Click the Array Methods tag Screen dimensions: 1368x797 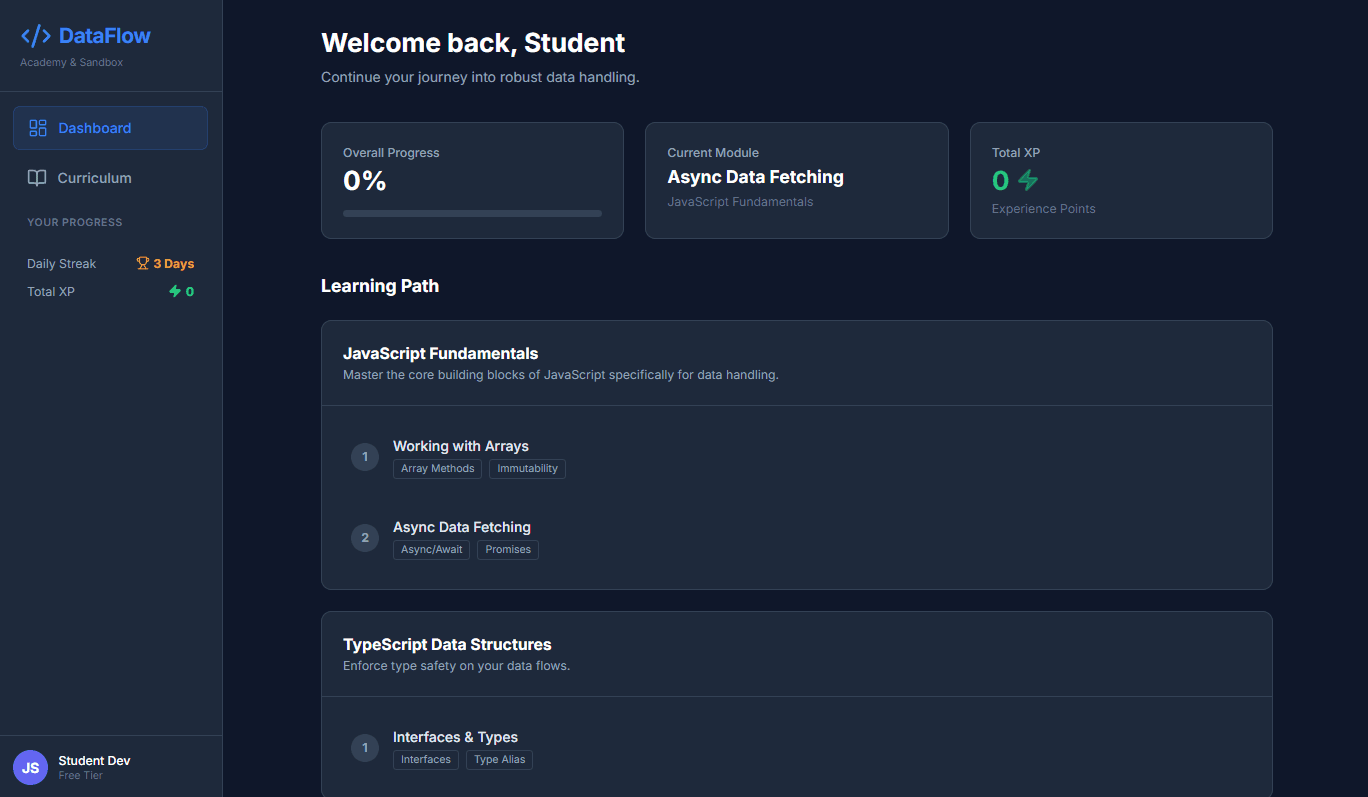point(437,468)
